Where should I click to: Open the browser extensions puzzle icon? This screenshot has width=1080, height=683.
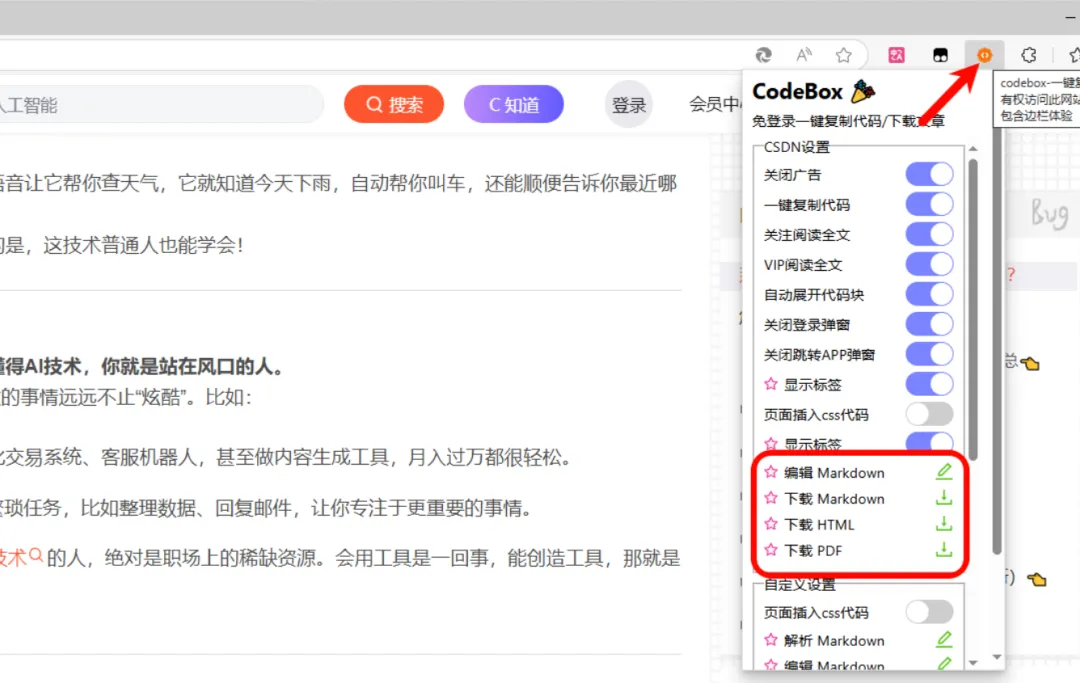pos(1028,55)
